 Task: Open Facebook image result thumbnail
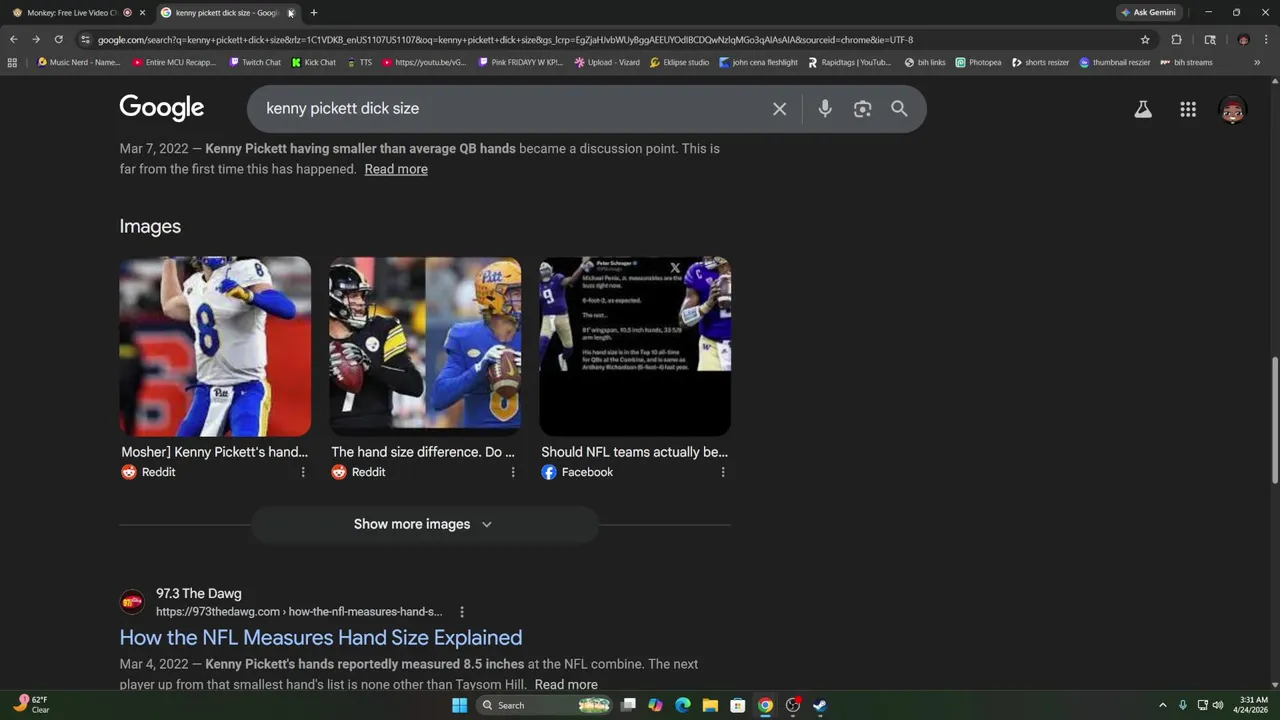click(635, 346)
